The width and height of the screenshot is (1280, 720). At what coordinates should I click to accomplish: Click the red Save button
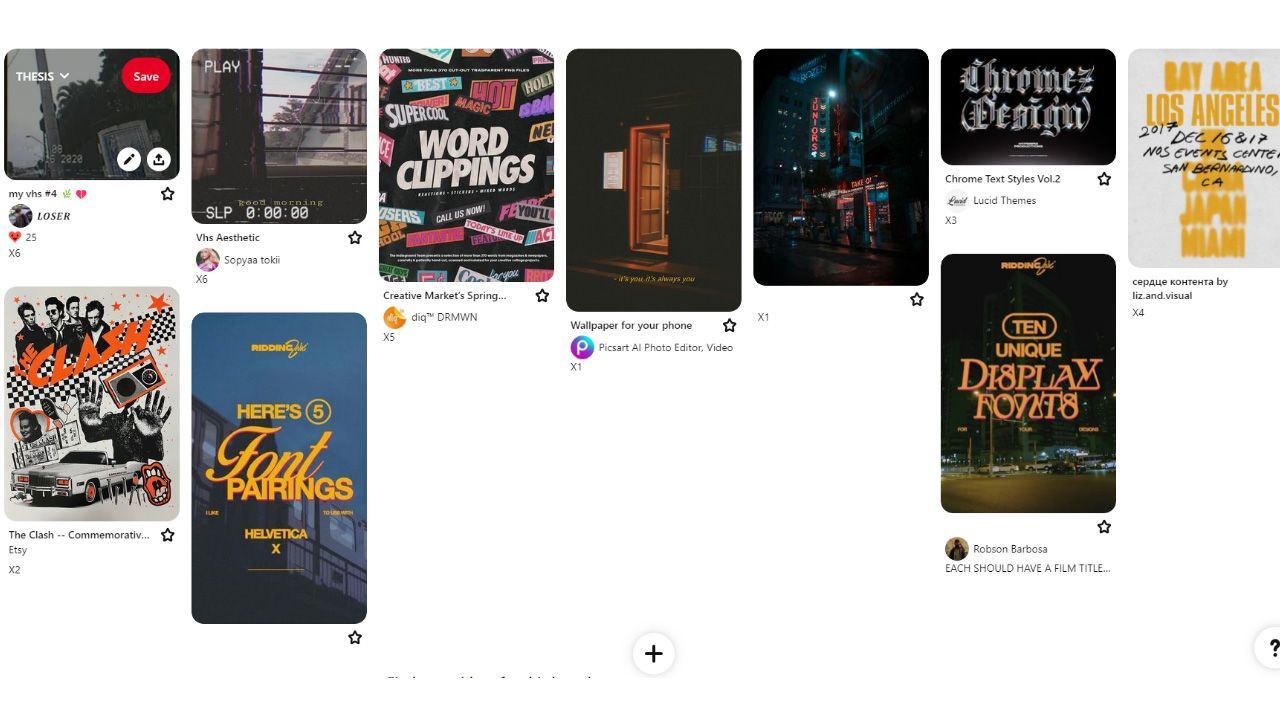pyautogui.click(x=146, y=76)
